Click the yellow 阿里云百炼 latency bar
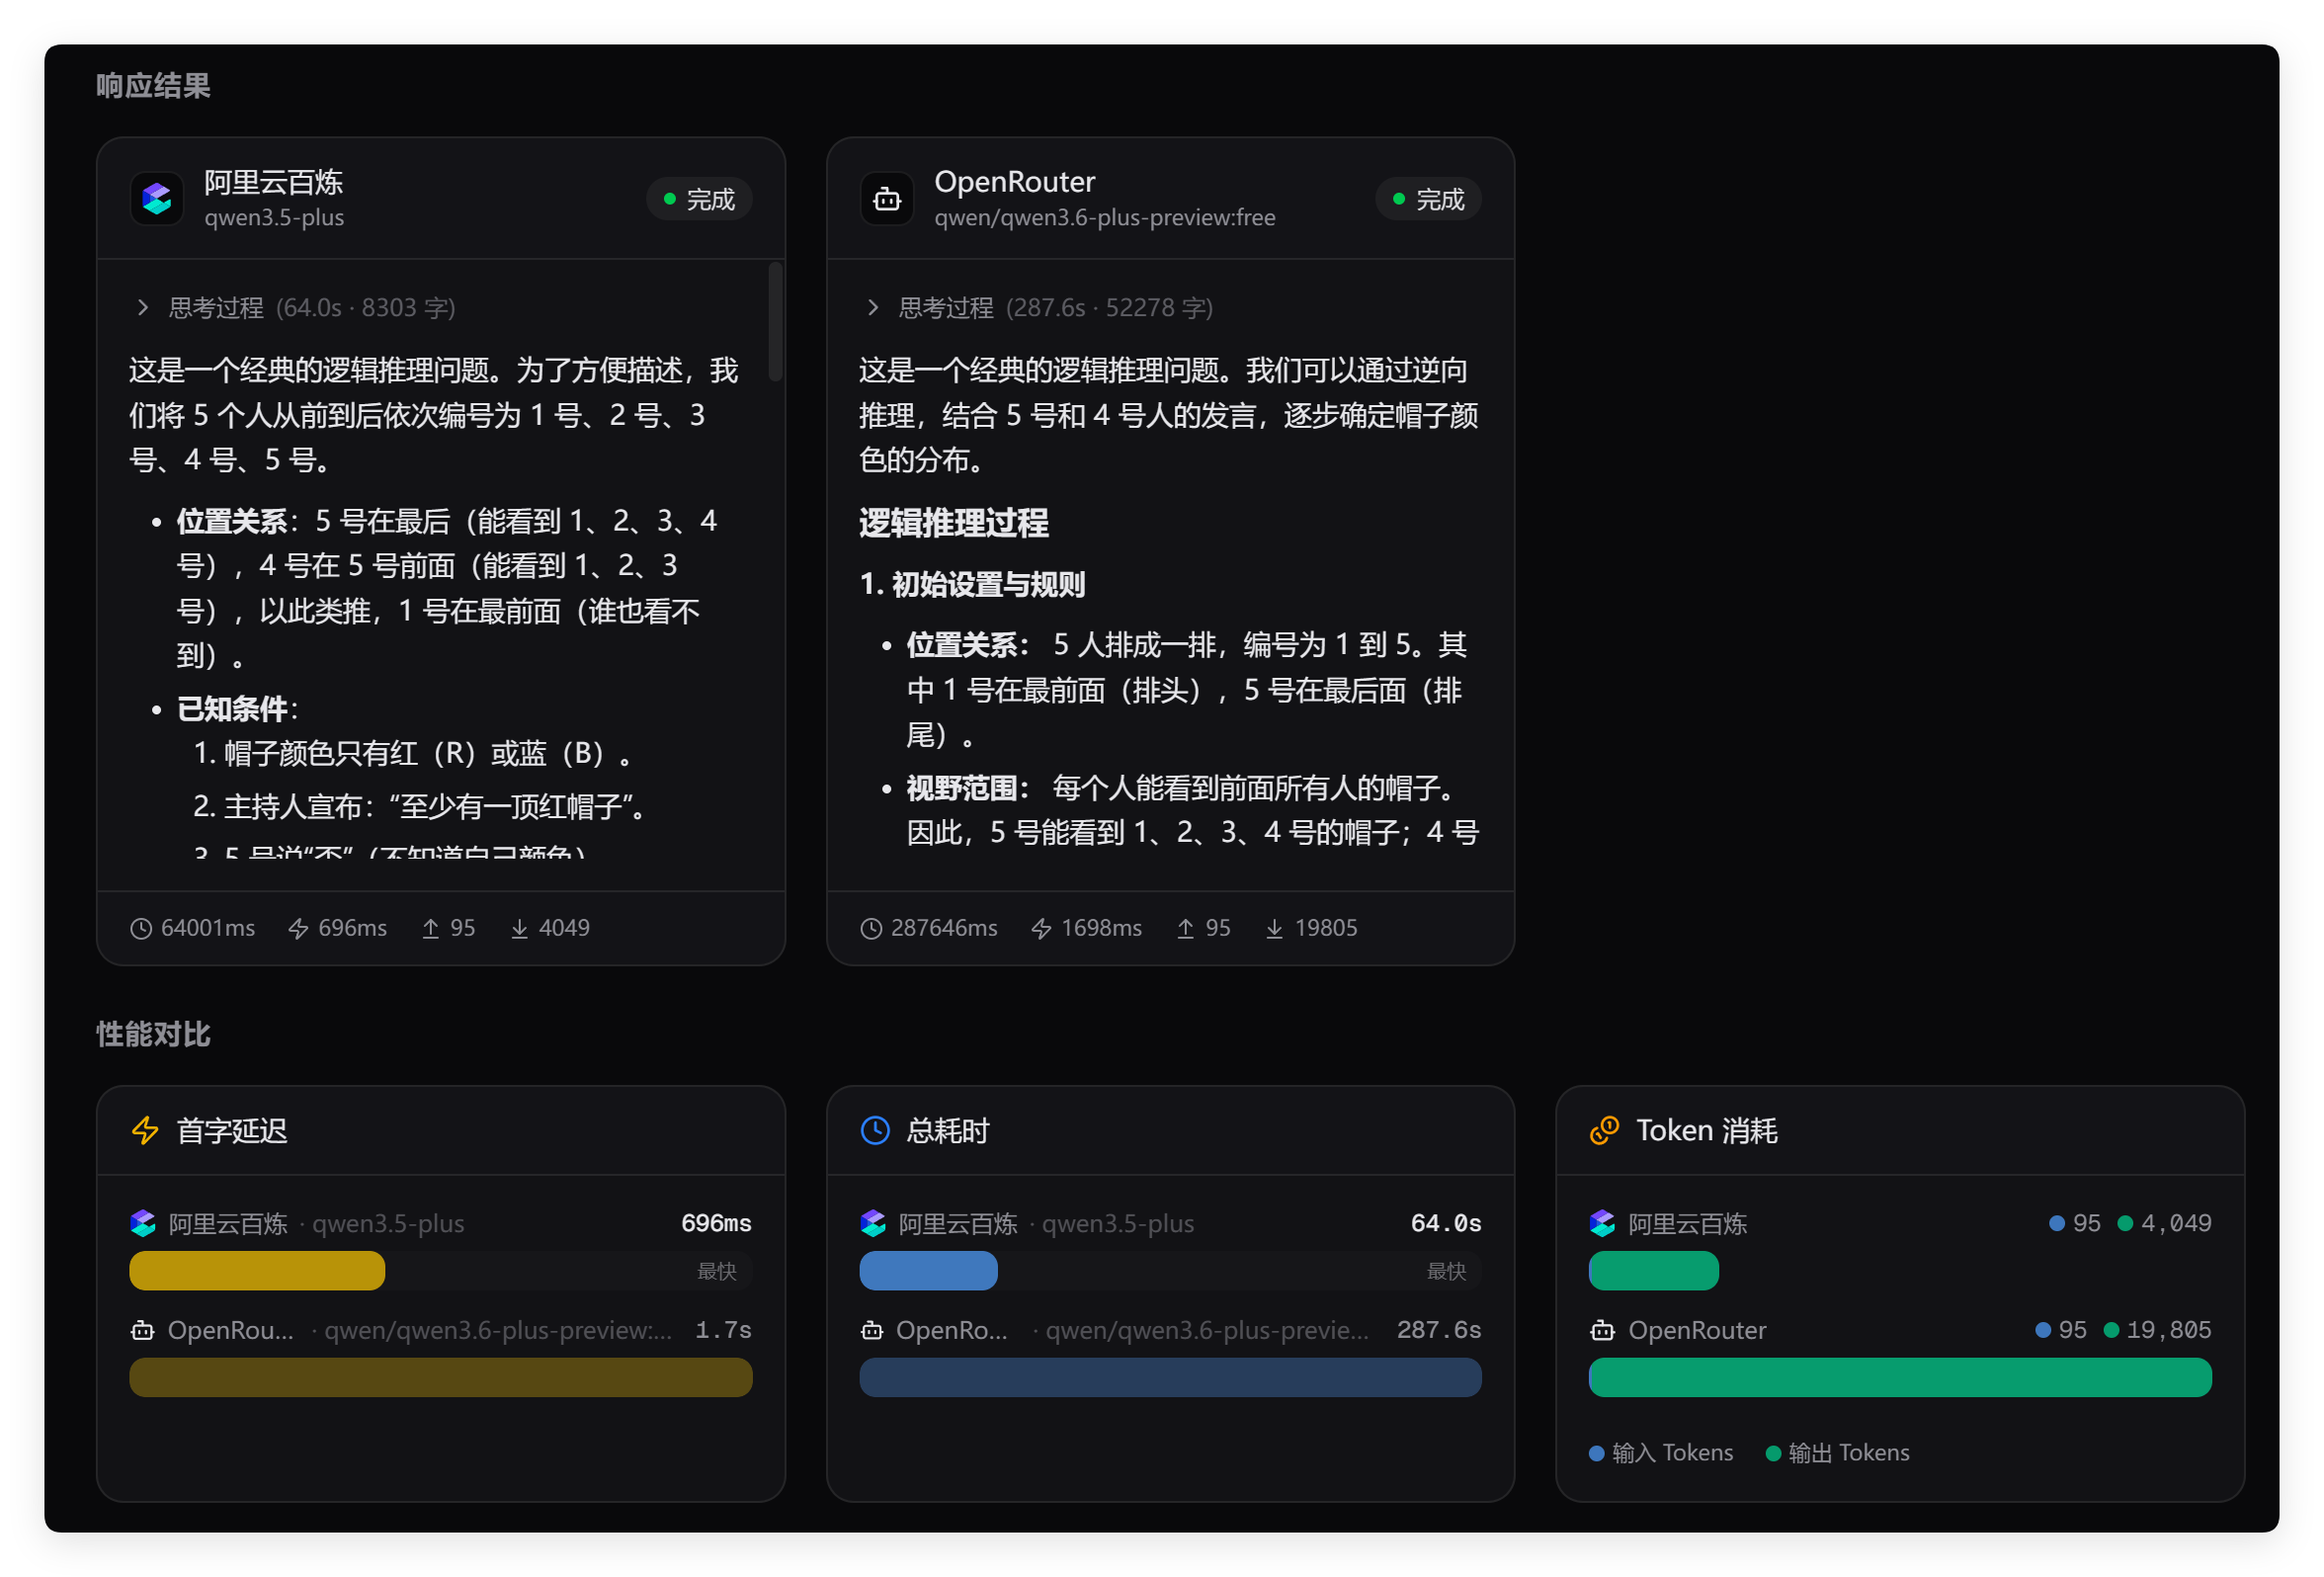The width and height of the screenshot is (2324, 1577). click(257, 1270)
